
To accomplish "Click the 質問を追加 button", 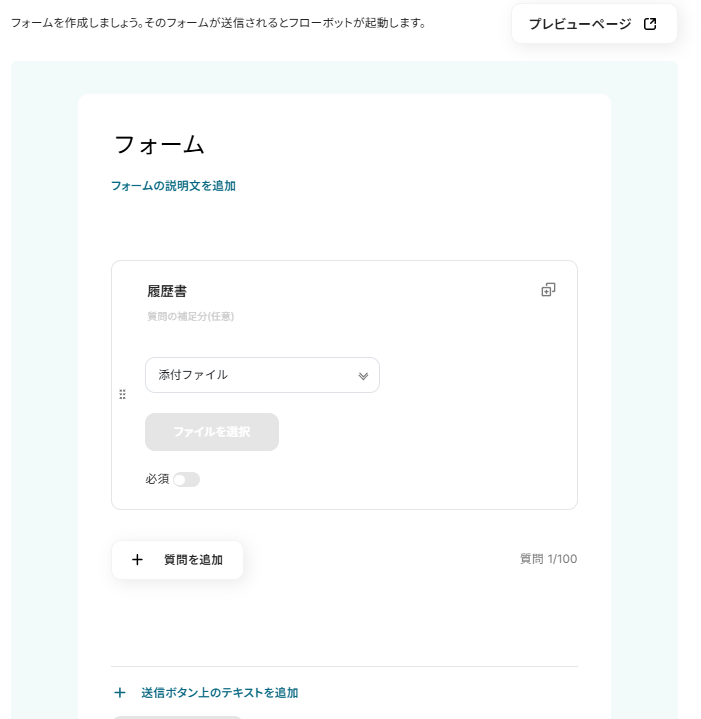I will pos(177,560).
